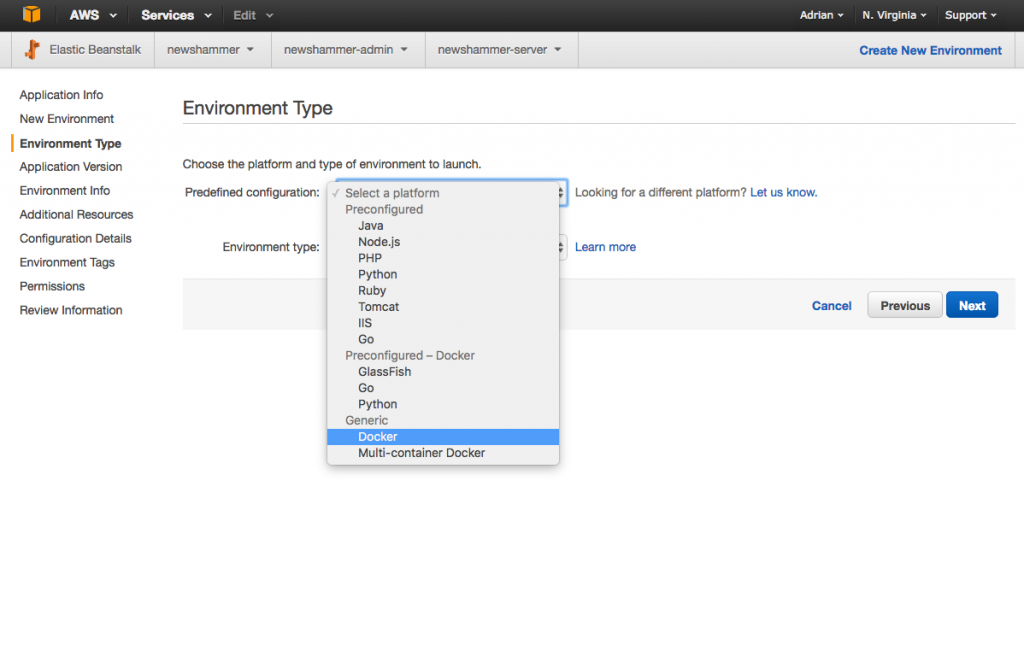Click the Create New Environment link
This screenshot has height=645, width=1024.
click(930, 49)
